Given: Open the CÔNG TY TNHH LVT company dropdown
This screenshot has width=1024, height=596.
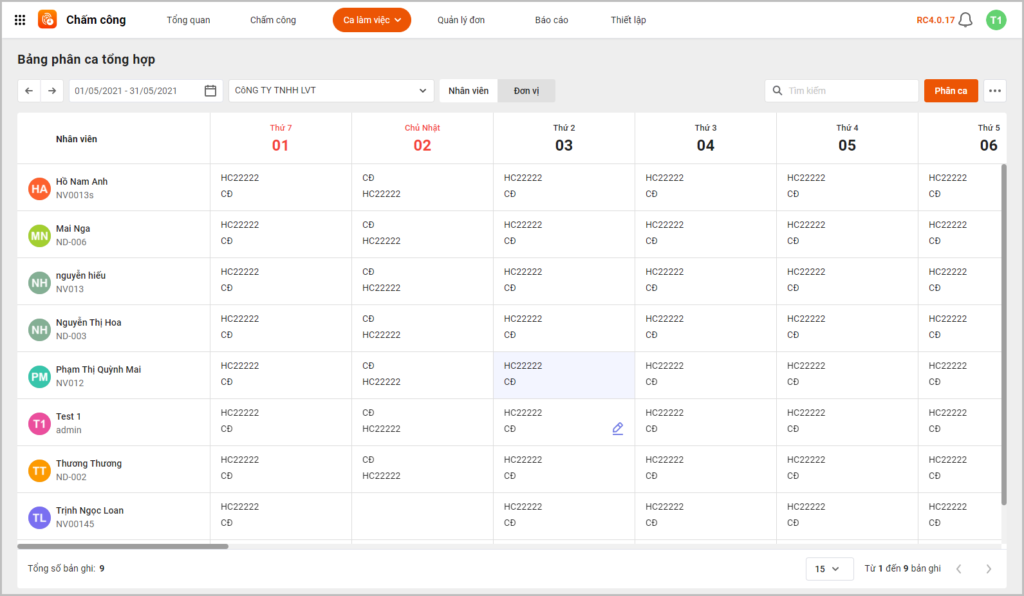Looking at the screenshot, I should (331, 91).
